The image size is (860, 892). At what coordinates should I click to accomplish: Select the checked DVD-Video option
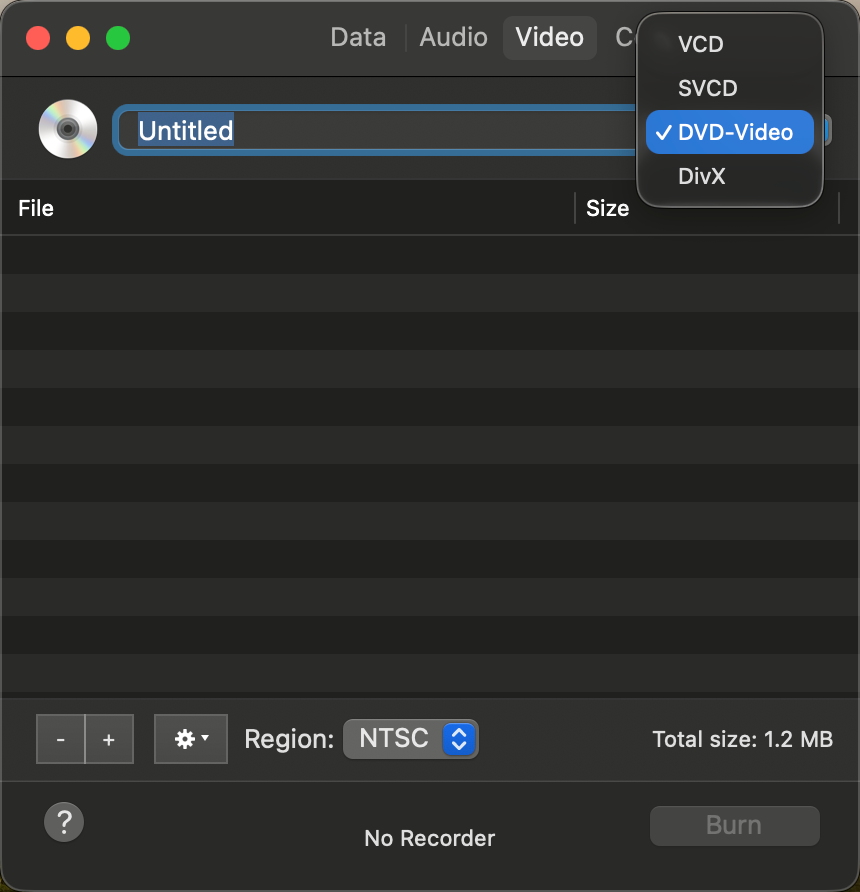[734, 132]
